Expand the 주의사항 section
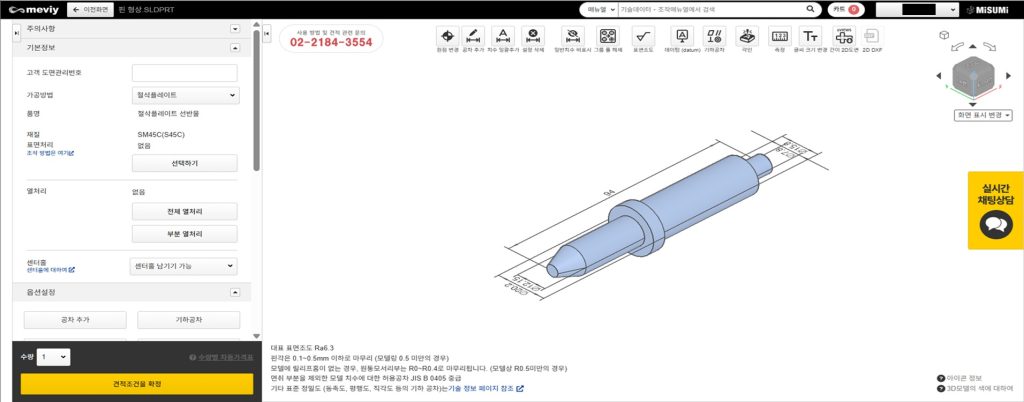 tap(234, 30)
